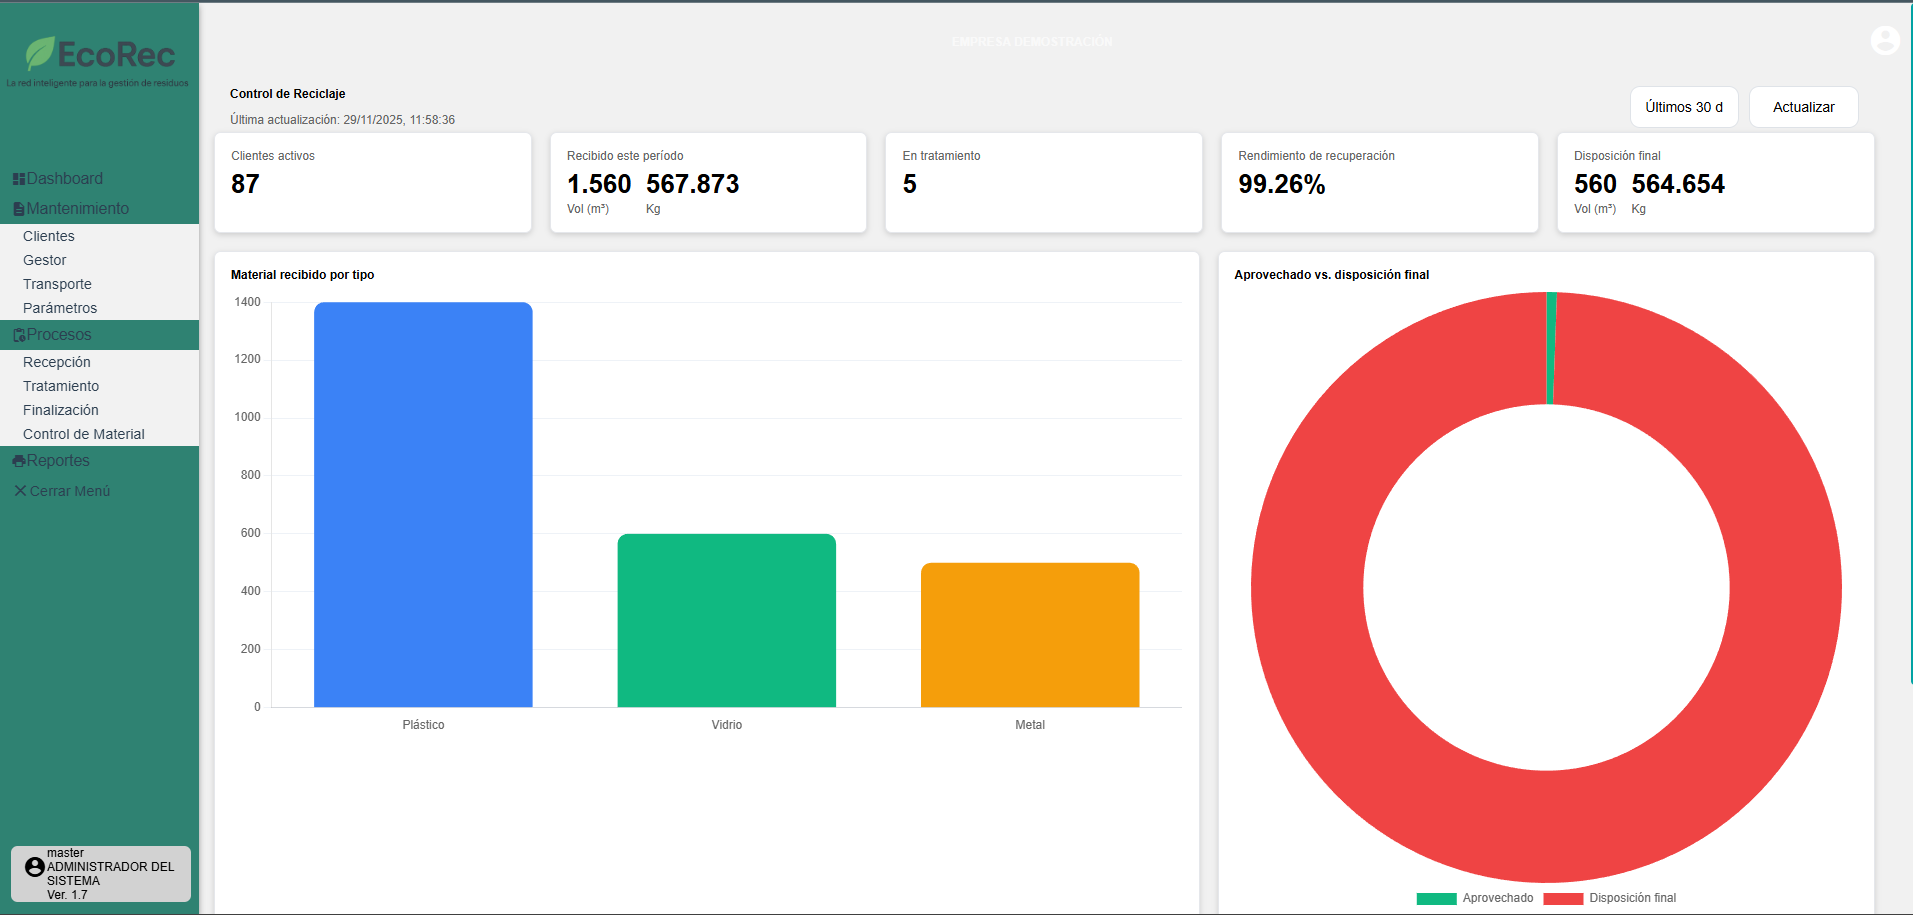Select the Dashboard grid icon
Screen dimensions: 1913x915
tap(18, 178)
